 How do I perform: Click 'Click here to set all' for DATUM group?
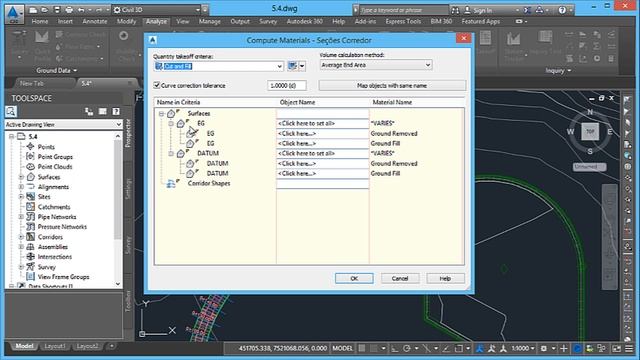(x=322, y=153)
